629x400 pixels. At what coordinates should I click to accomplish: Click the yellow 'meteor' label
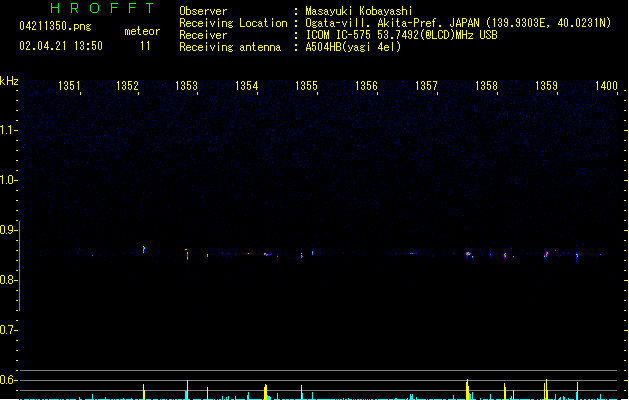coord(142,31)
